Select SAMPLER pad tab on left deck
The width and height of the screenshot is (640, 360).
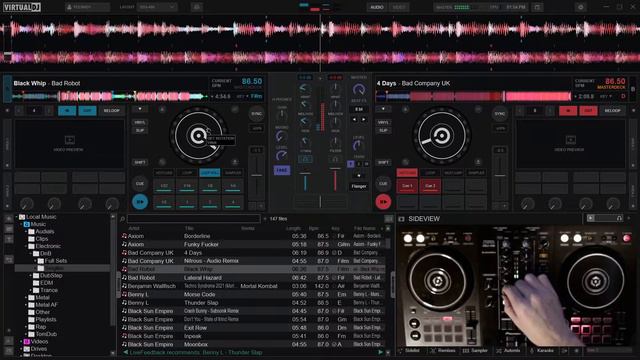pos(233,173)
